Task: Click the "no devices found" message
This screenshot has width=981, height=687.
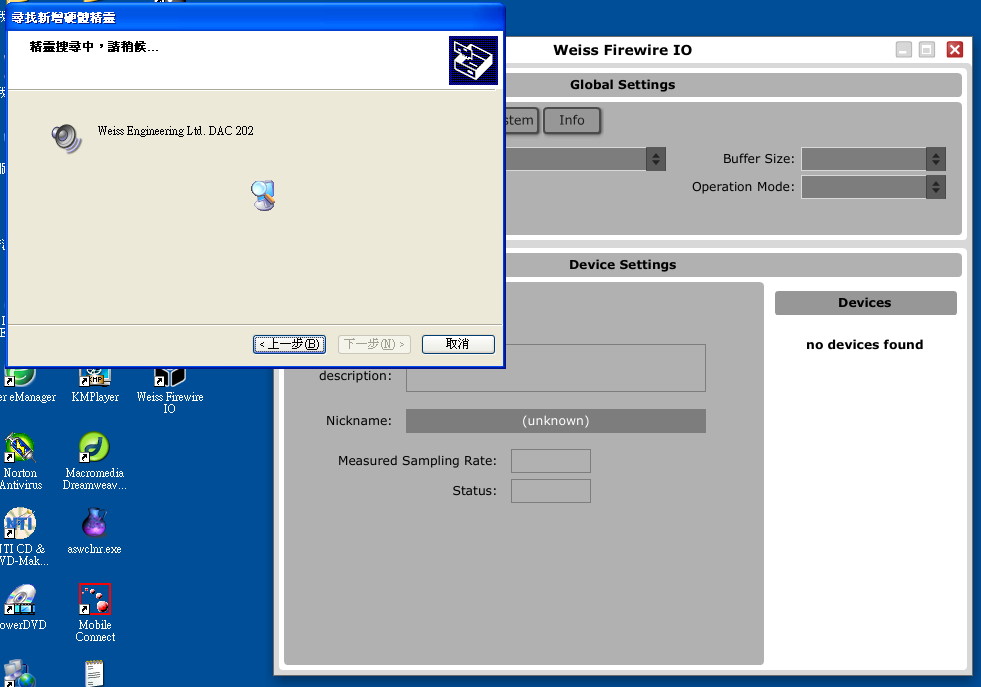Action: (x=865, y=345)
